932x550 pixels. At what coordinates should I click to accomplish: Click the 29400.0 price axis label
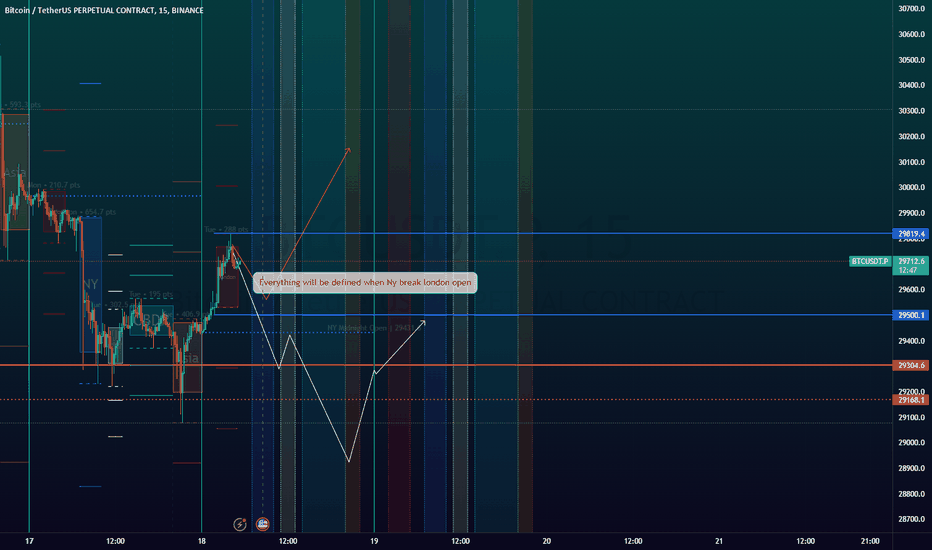click(911, 341)
